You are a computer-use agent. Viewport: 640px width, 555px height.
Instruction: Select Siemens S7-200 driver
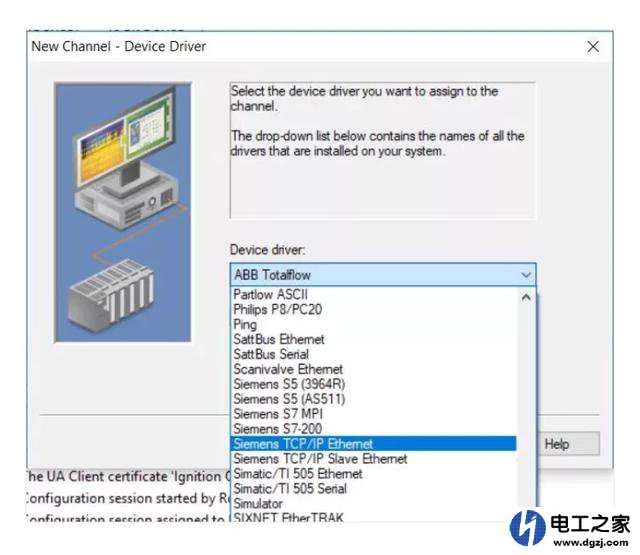(373, 429)
